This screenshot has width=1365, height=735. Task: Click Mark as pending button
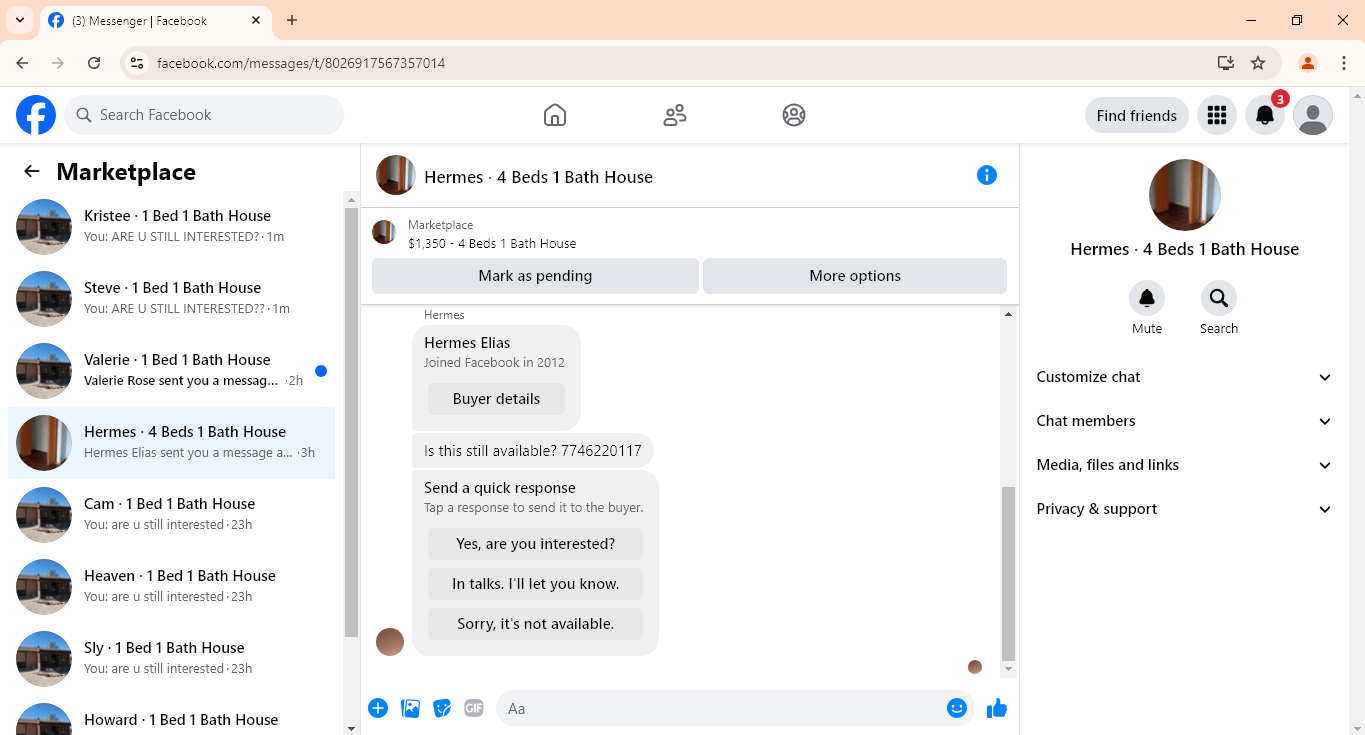click(x=535, y=276)
